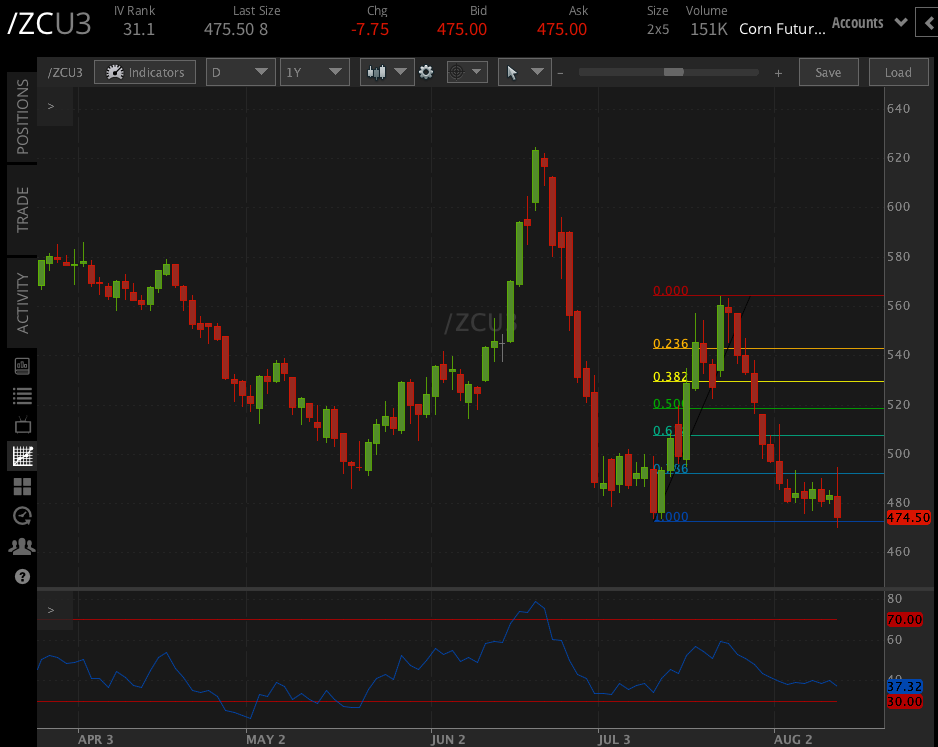Click the Load button
Viewport: 938px width, 747px height.
point(898,72)
